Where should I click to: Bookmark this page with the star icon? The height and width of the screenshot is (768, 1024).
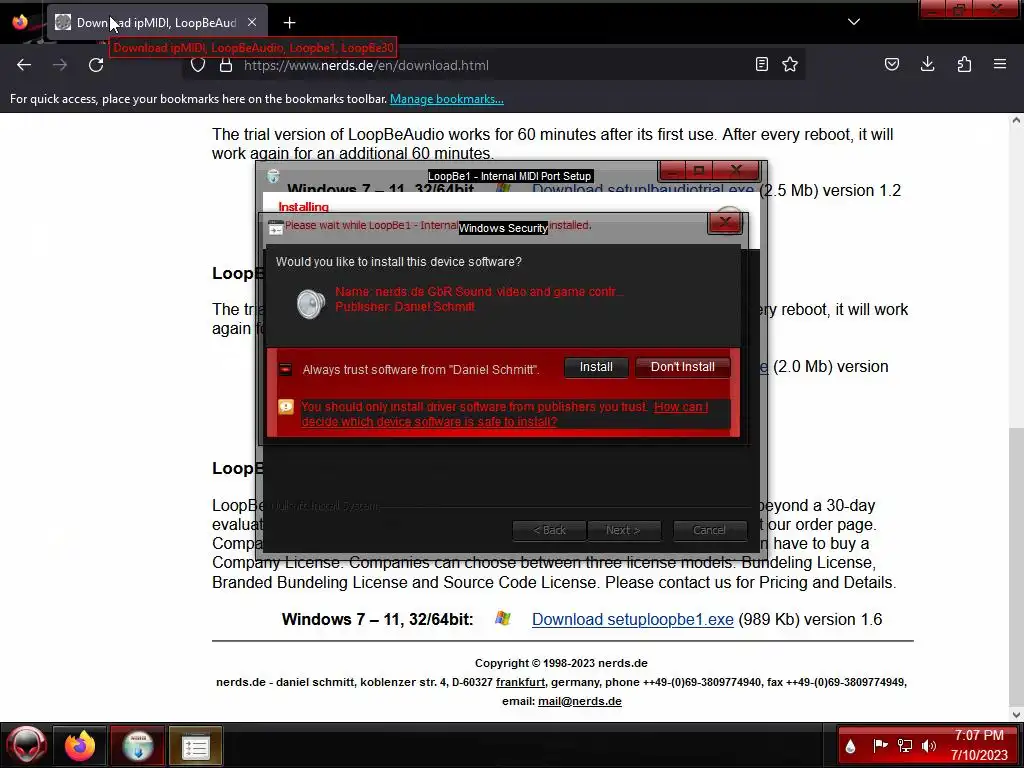coord(790,64)
